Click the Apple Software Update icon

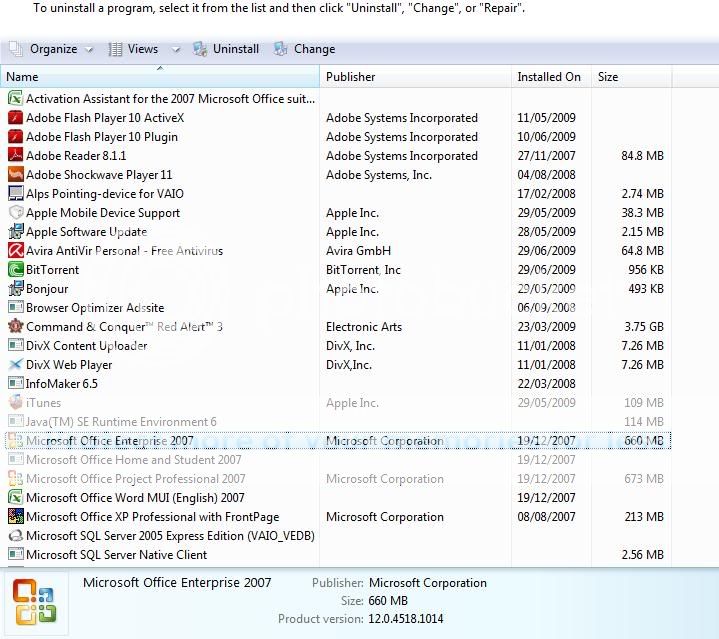point(16,232)
